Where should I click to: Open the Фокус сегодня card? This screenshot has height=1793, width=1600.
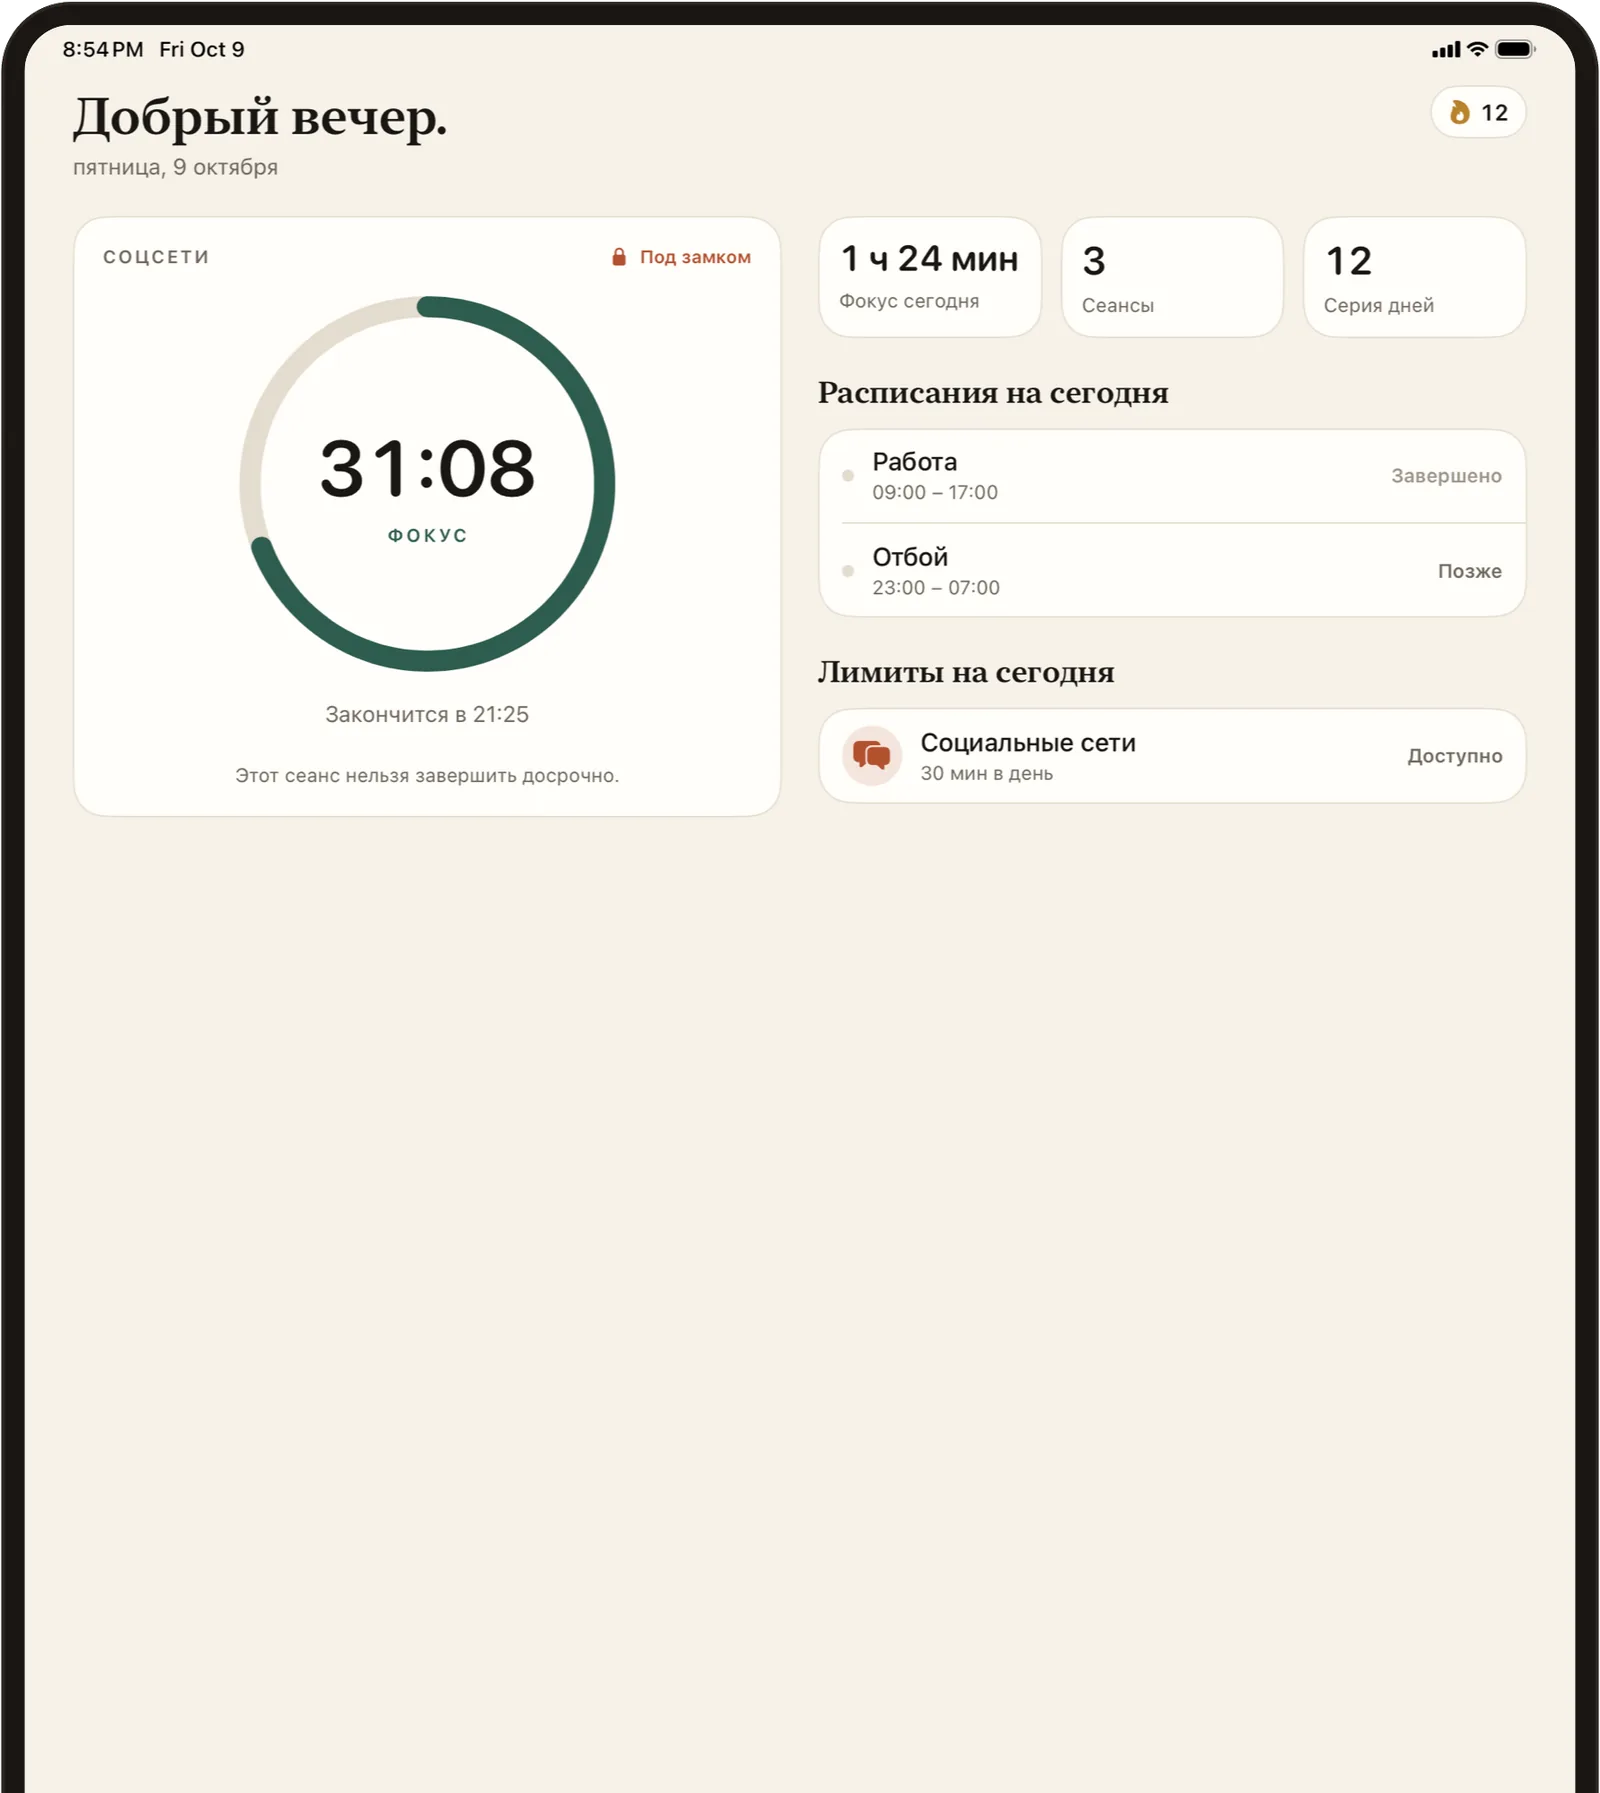930,277
